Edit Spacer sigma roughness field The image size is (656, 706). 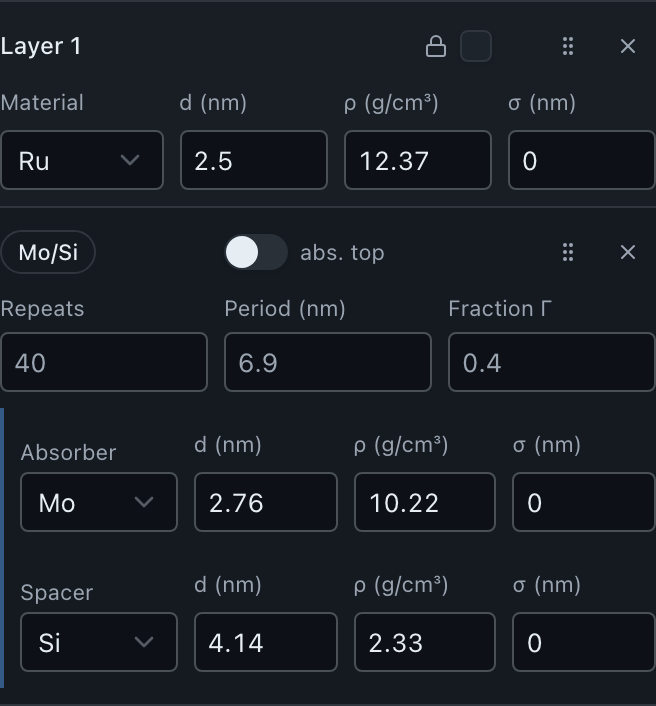[x=584, y=642]
